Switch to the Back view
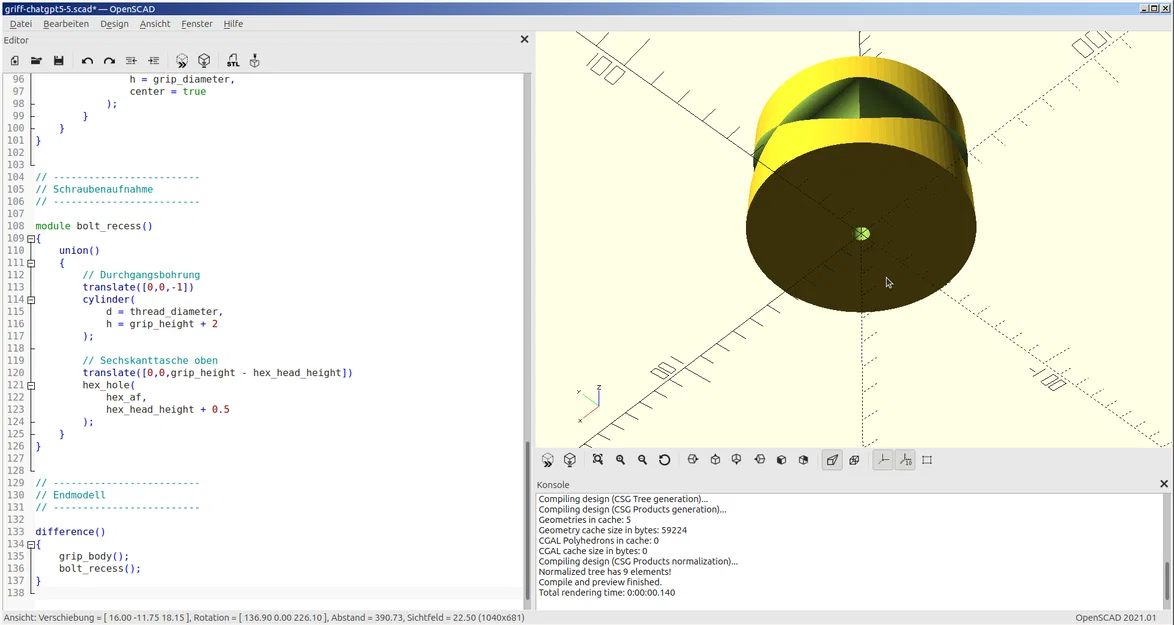This screenshot has width=1174, height=625. pos(803,460)
